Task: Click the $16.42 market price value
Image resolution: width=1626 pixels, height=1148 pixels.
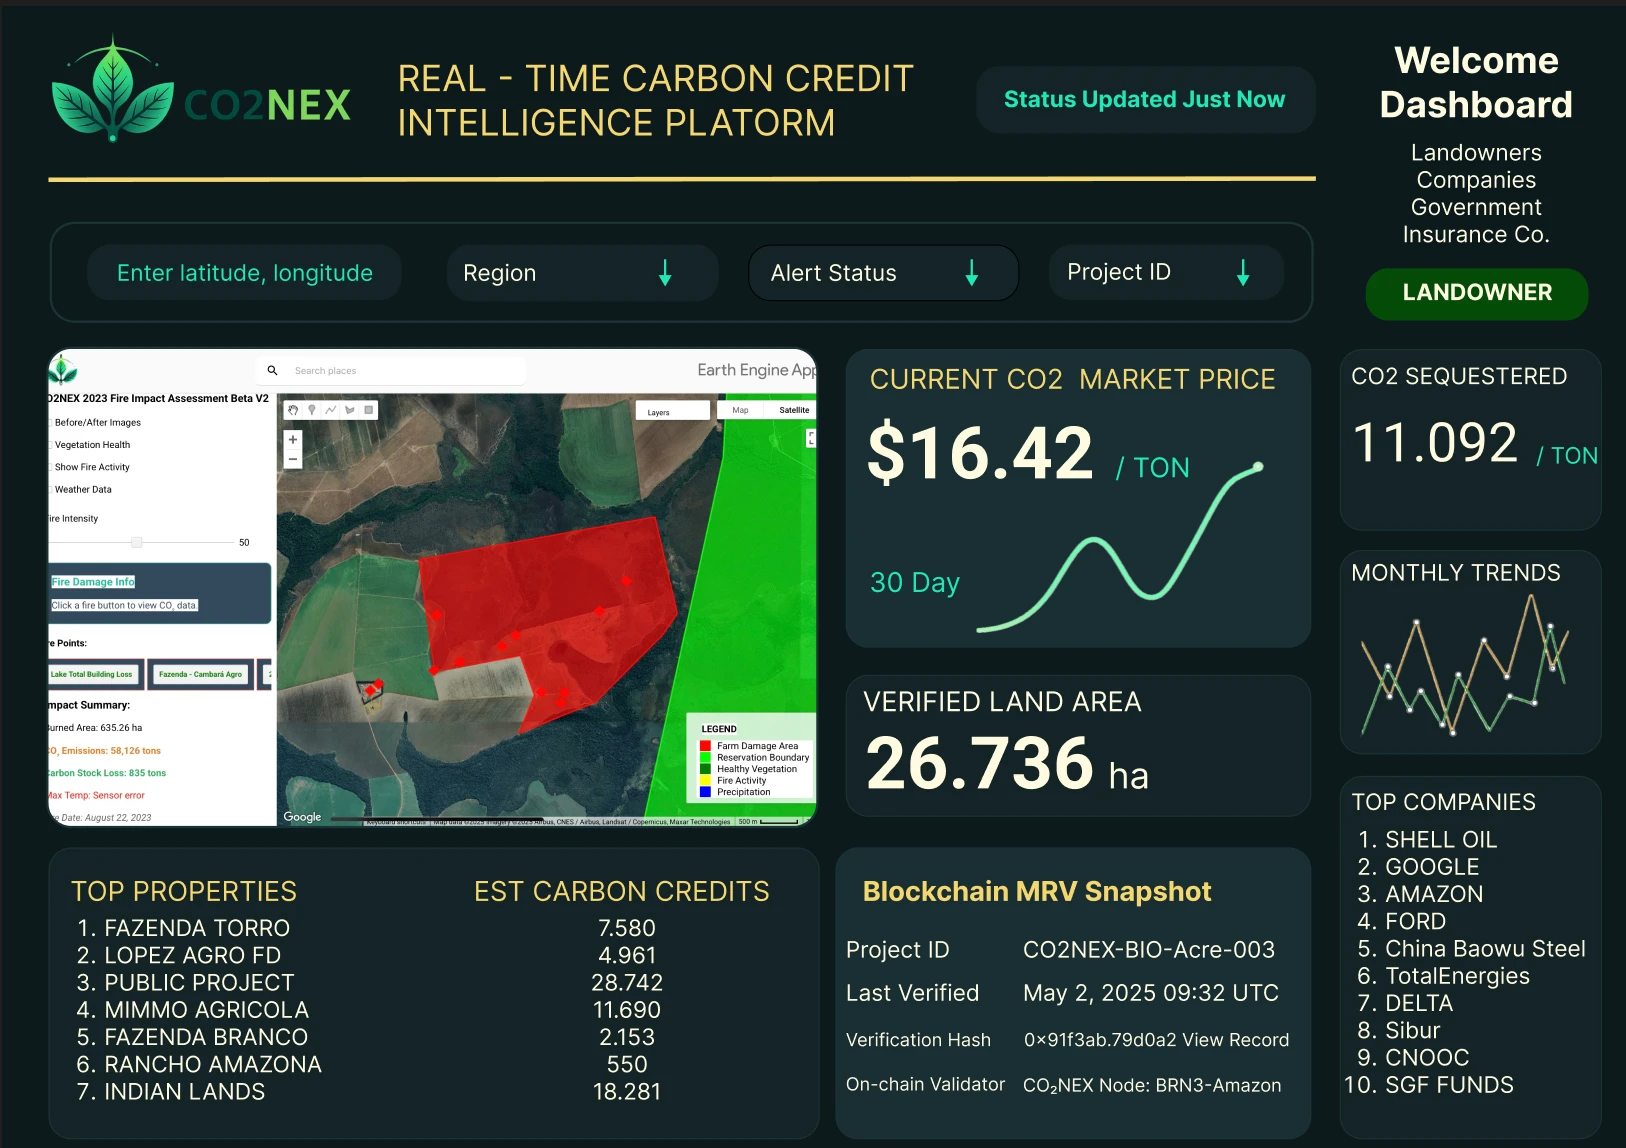Action: pyautogui.click(x=980, y=453)
